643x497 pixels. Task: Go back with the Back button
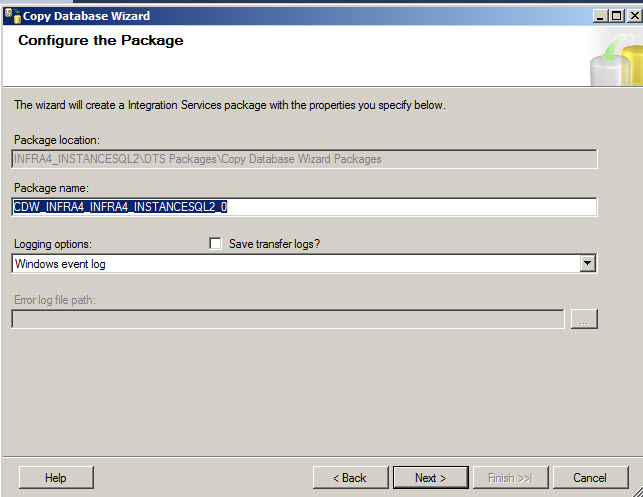pyautogui.click(x=349, y=478)
